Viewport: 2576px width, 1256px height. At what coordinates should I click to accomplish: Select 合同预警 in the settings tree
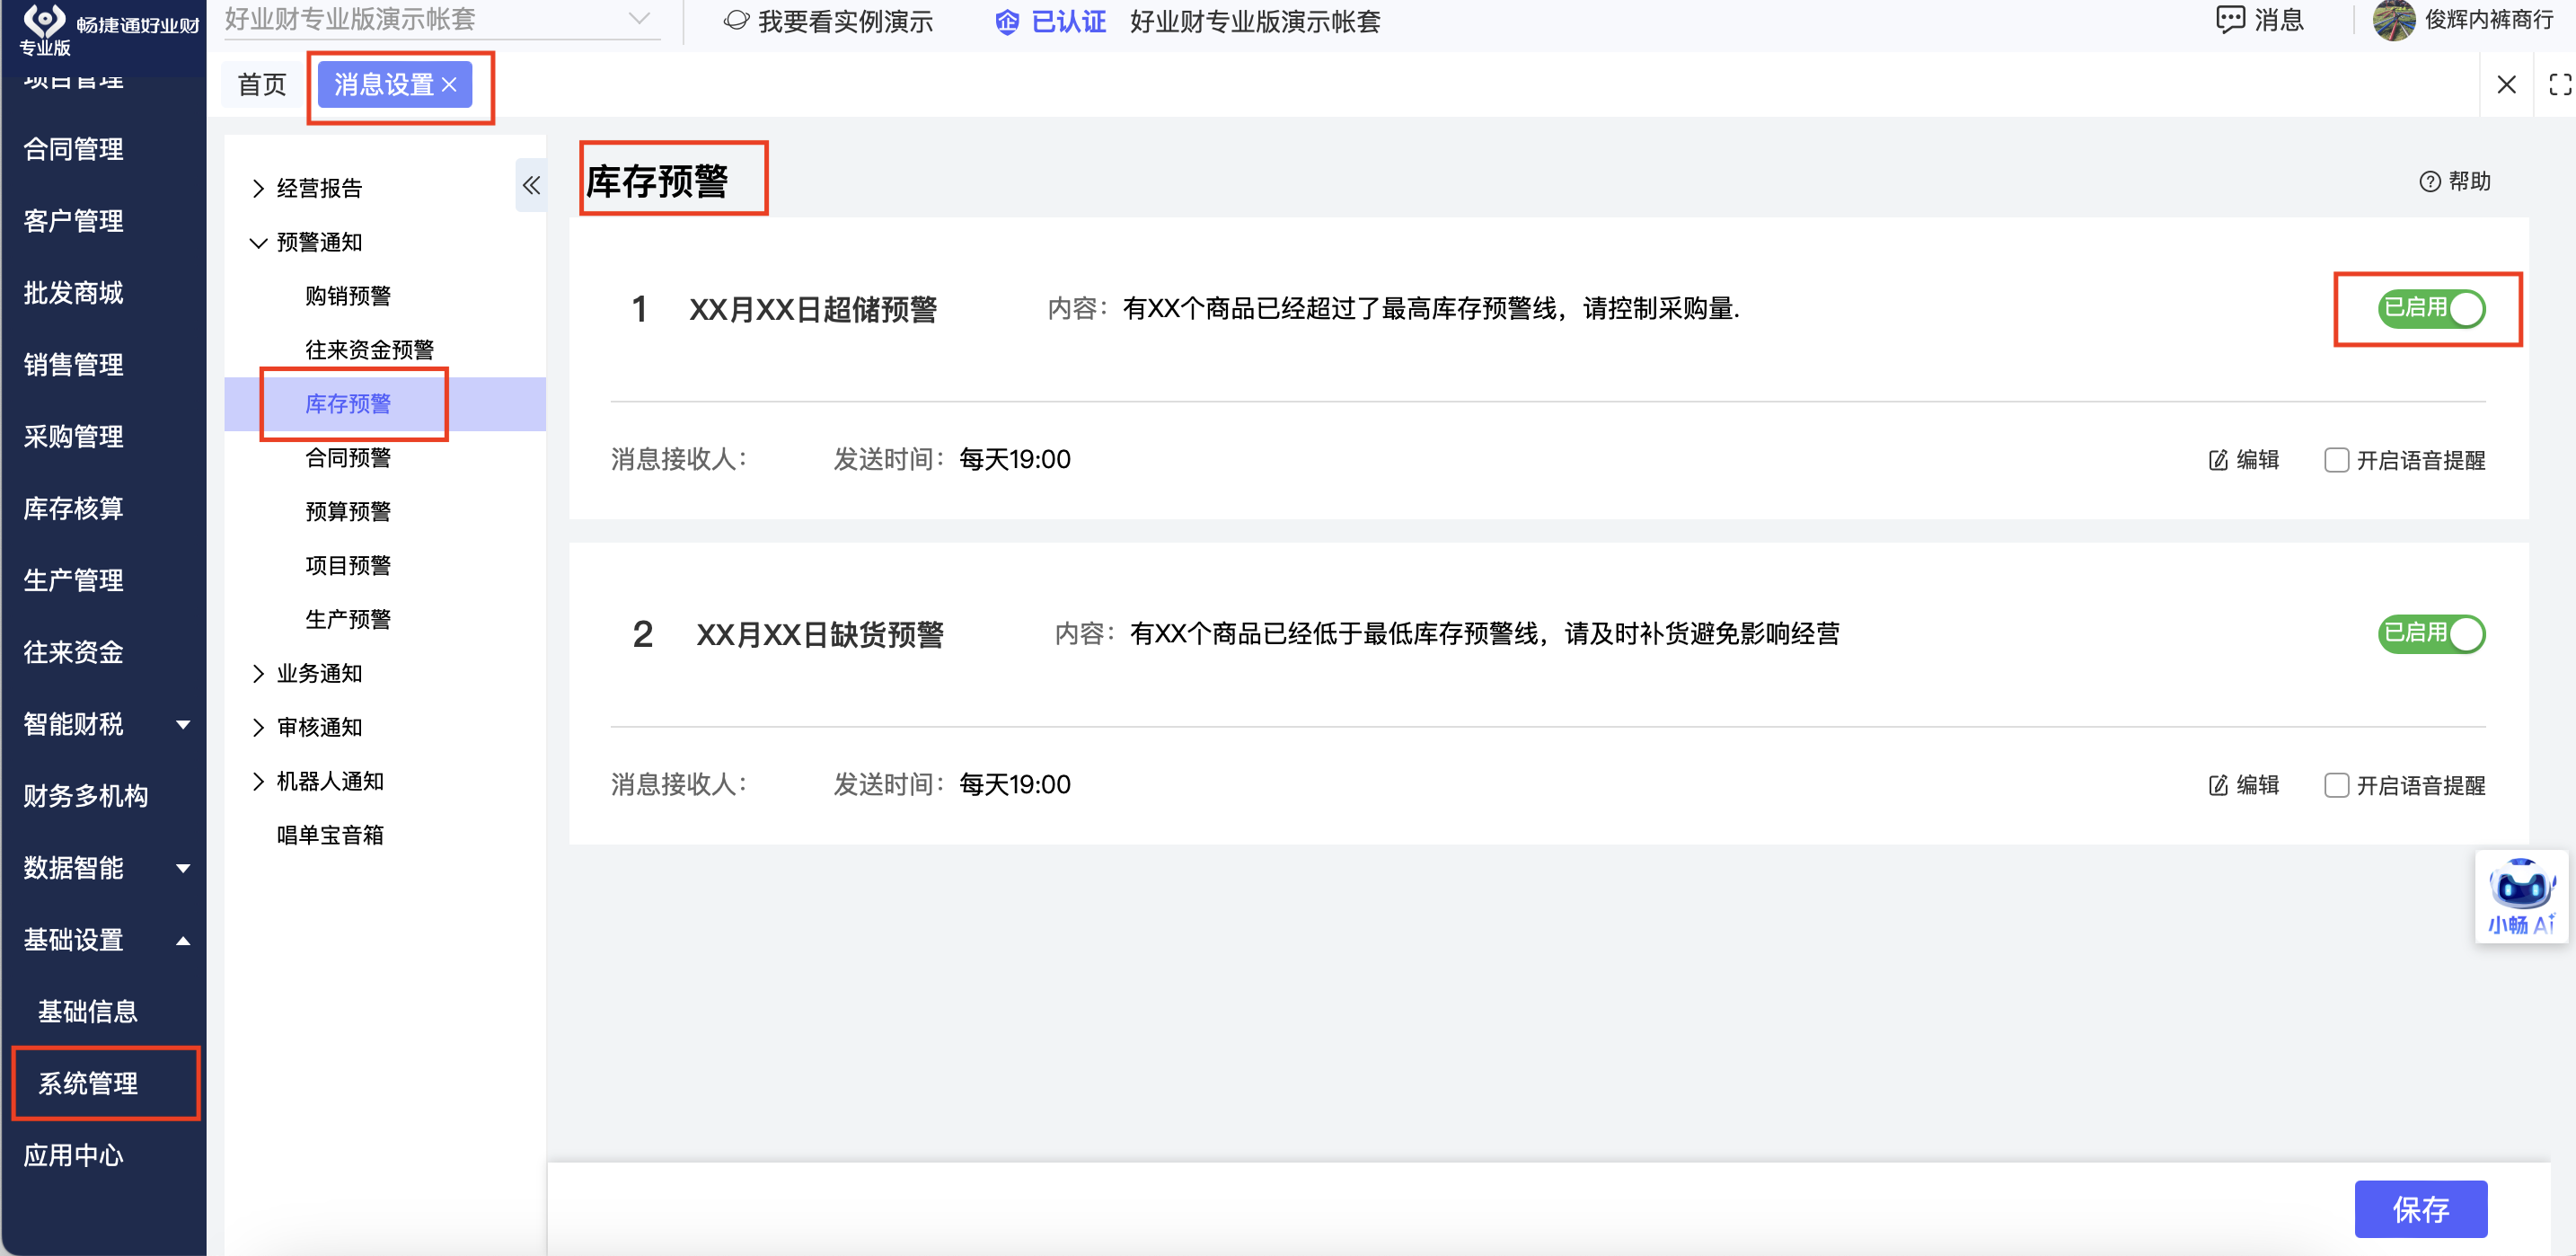[347, 458]
